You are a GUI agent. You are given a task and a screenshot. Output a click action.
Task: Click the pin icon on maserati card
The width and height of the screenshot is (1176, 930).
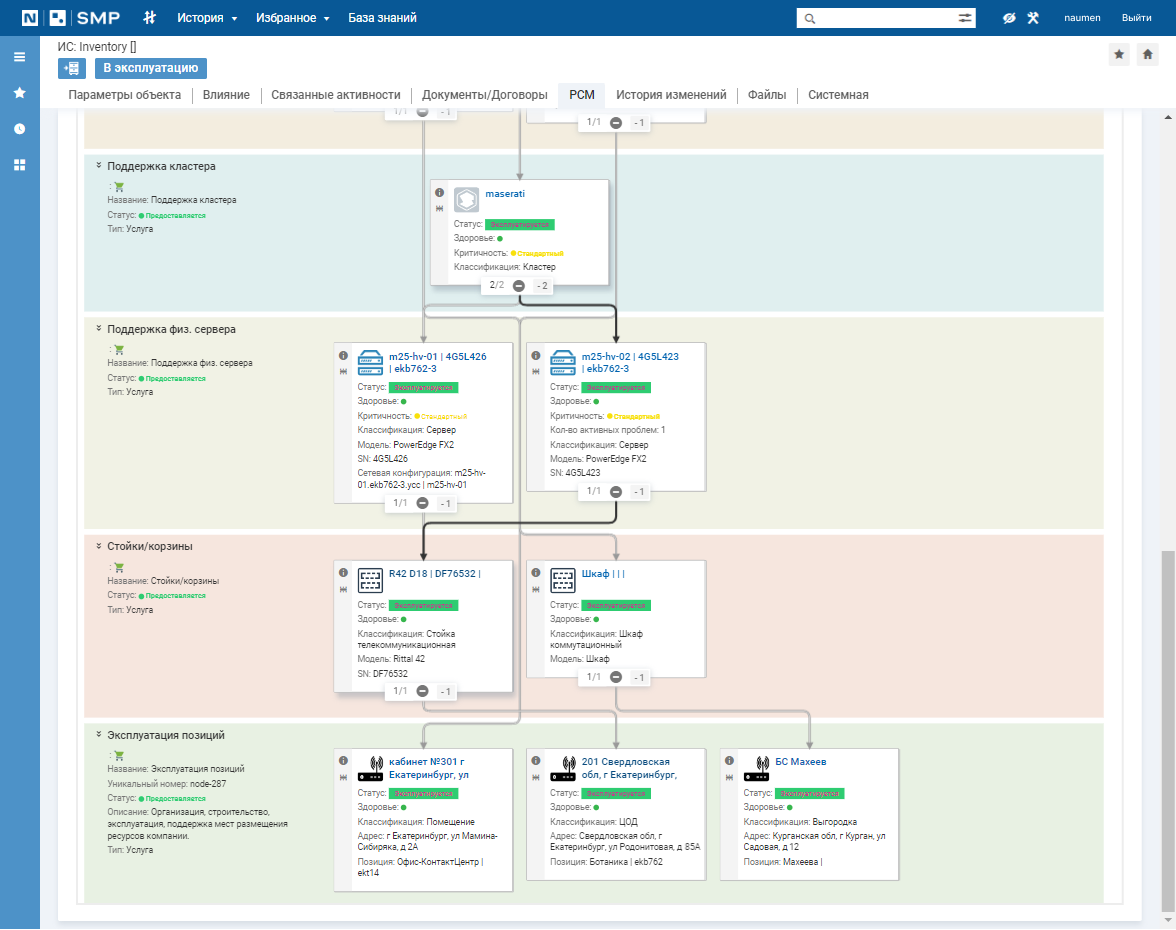[x=440, y=208]
